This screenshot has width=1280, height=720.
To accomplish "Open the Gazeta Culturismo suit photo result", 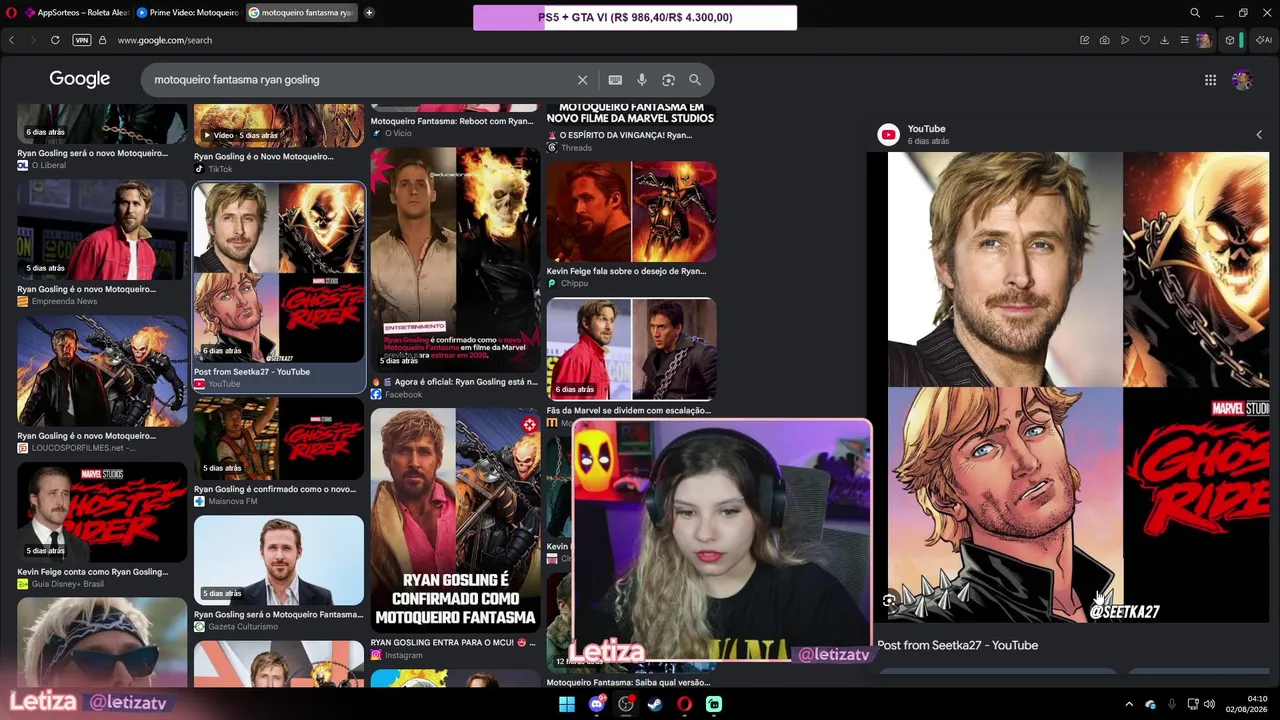I will tap(279, 560).
